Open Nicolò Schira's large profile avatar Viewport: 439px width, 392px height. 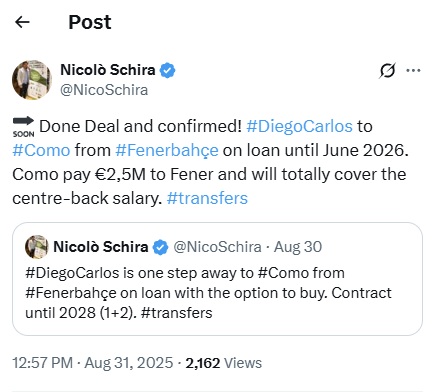(32, 80)
